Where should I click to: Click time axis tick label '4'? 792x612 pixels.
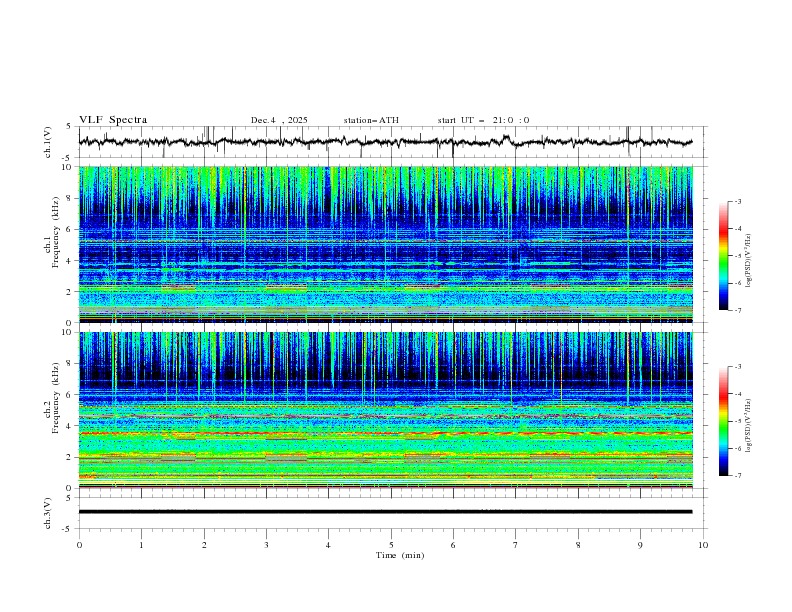328,545
